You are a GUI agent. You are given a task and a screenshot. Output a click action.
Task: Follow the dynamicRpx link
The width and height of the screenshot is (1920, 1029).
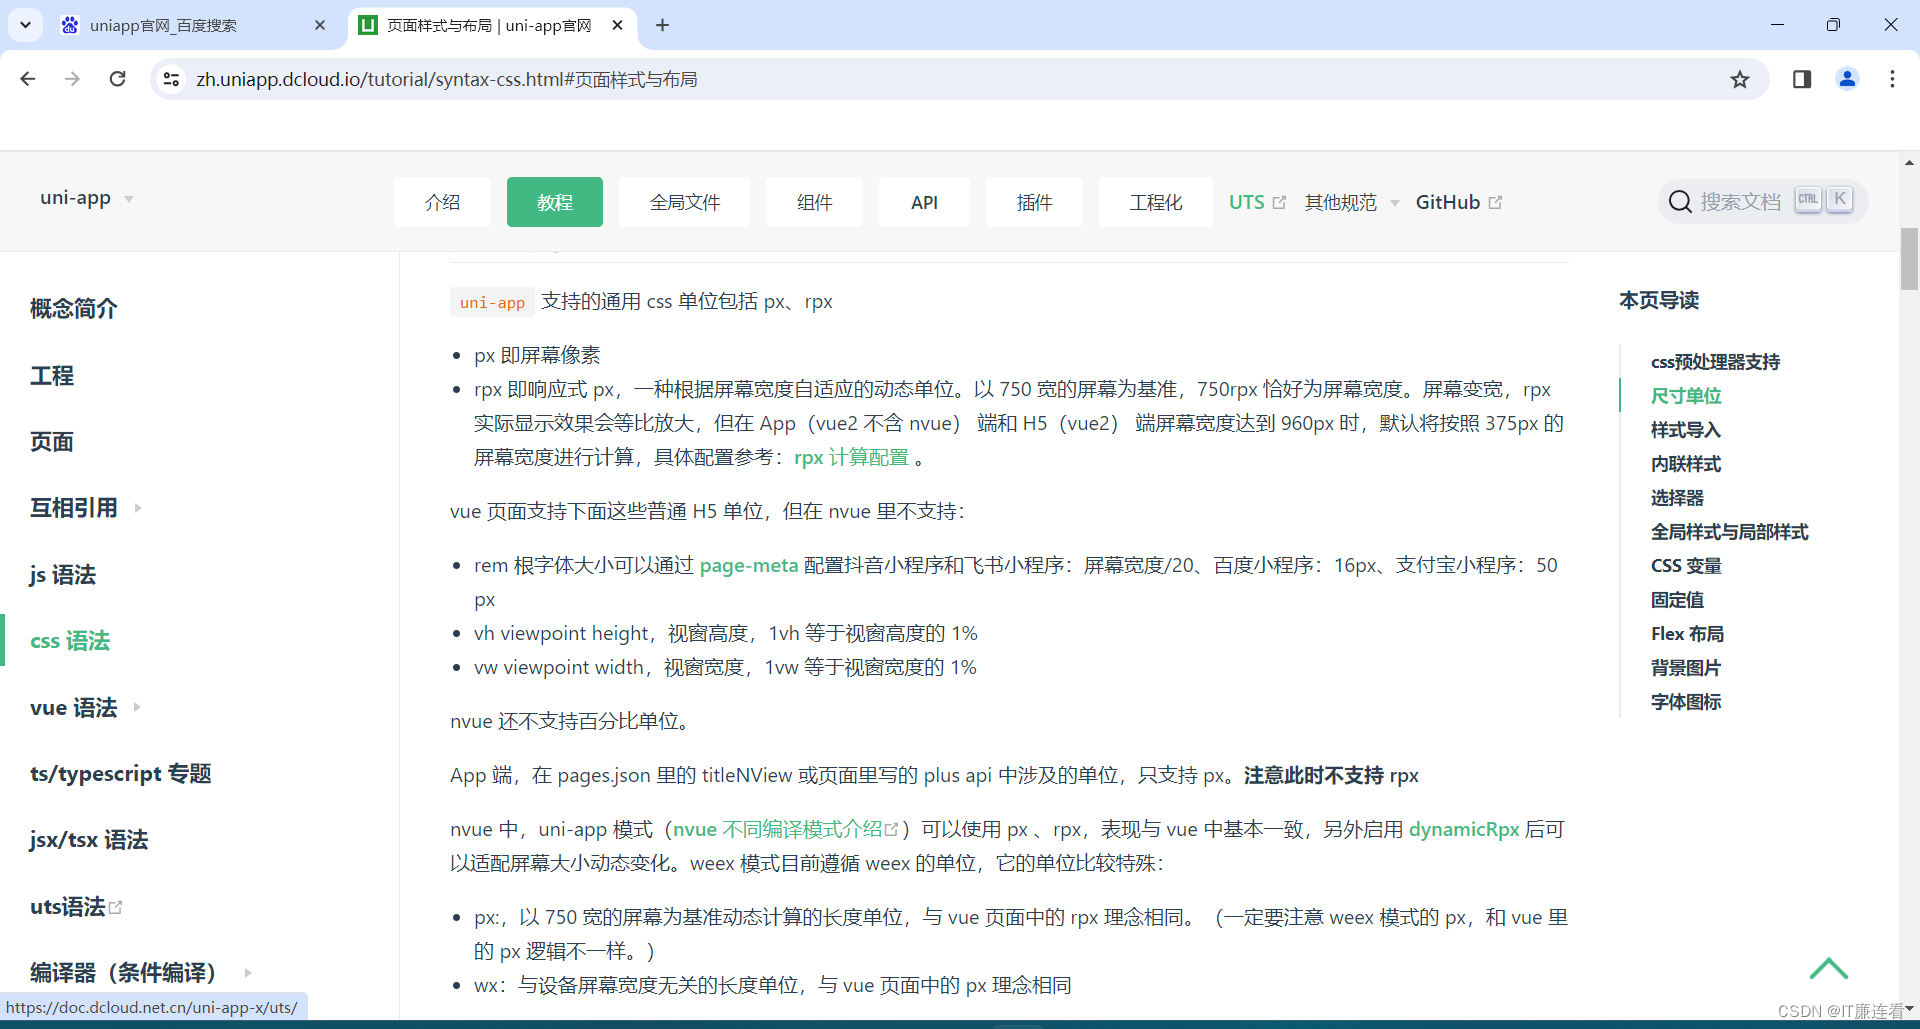(x=1464, y=829)
